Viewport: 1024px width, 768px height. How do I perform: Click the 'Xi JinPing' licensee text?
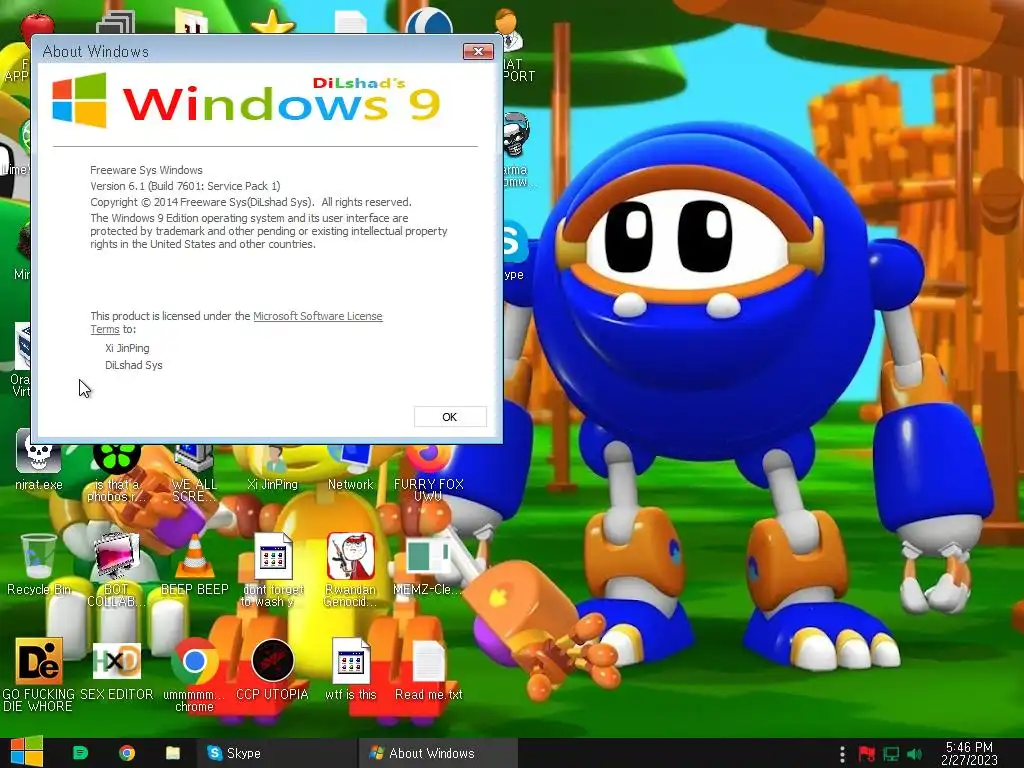tap(127, 348)
